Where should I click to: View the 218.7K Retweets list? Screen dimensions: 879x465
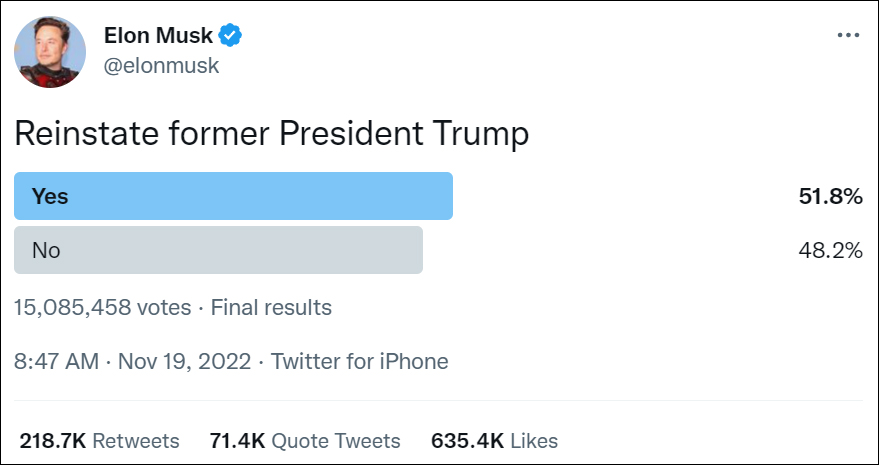tap(99, 441)
